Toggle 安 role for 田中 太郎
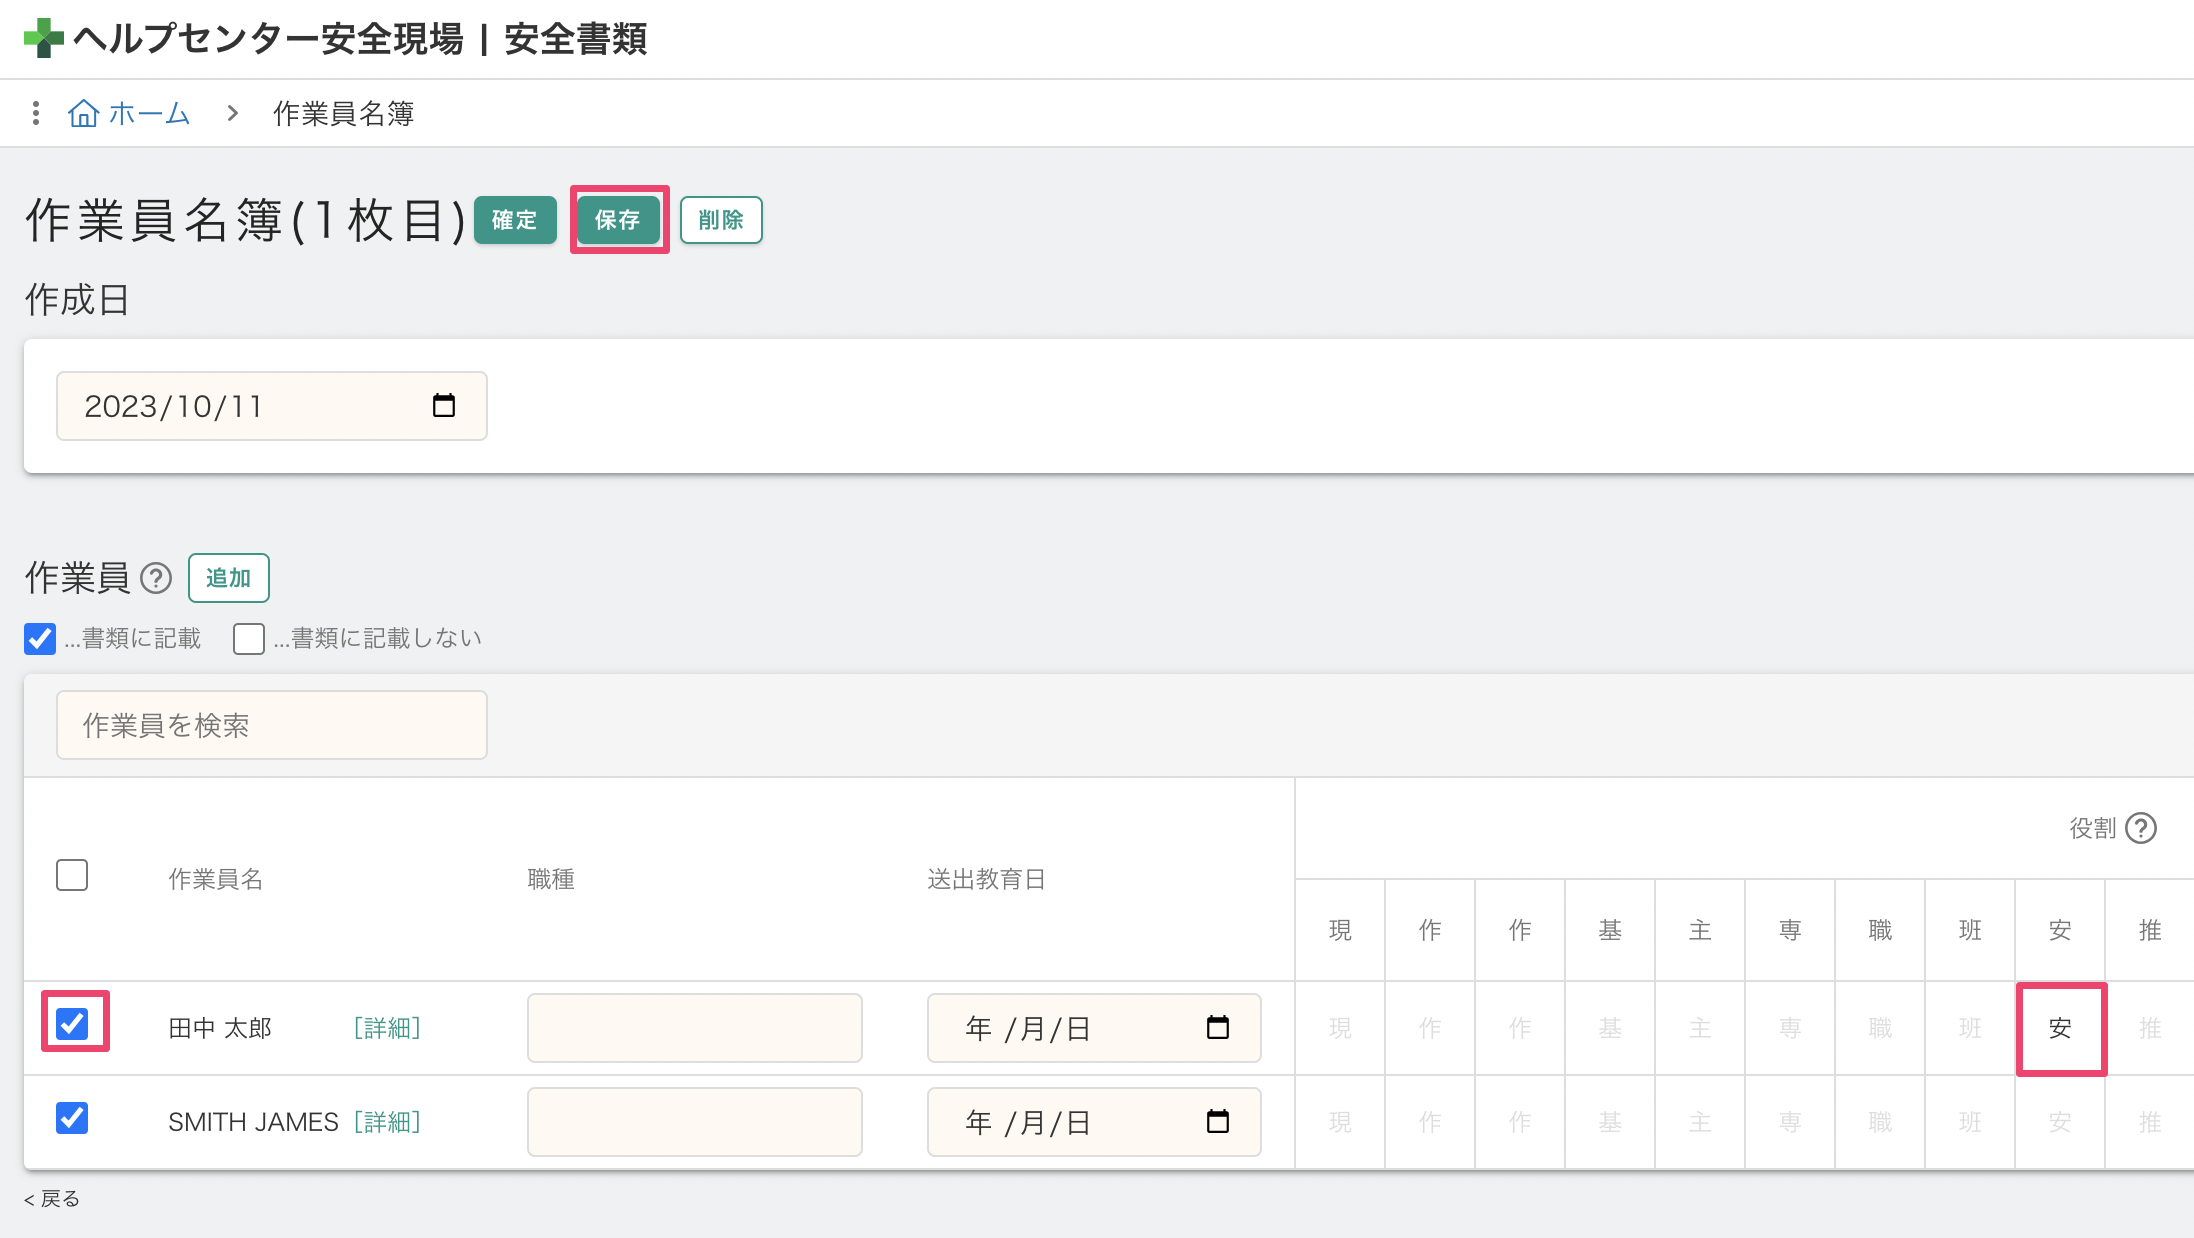Image resolution: width=2194 pixels, height=1238 pixels. click(x=2060, y=1028)
